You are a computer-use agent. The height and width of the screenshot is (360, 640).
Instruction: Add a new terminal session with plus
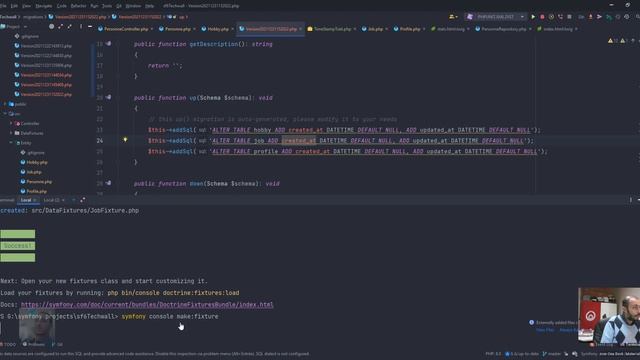(73, 200)
